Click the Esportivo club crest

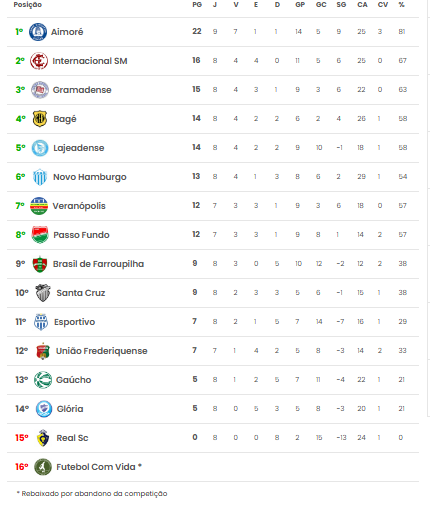coord(41,322)
